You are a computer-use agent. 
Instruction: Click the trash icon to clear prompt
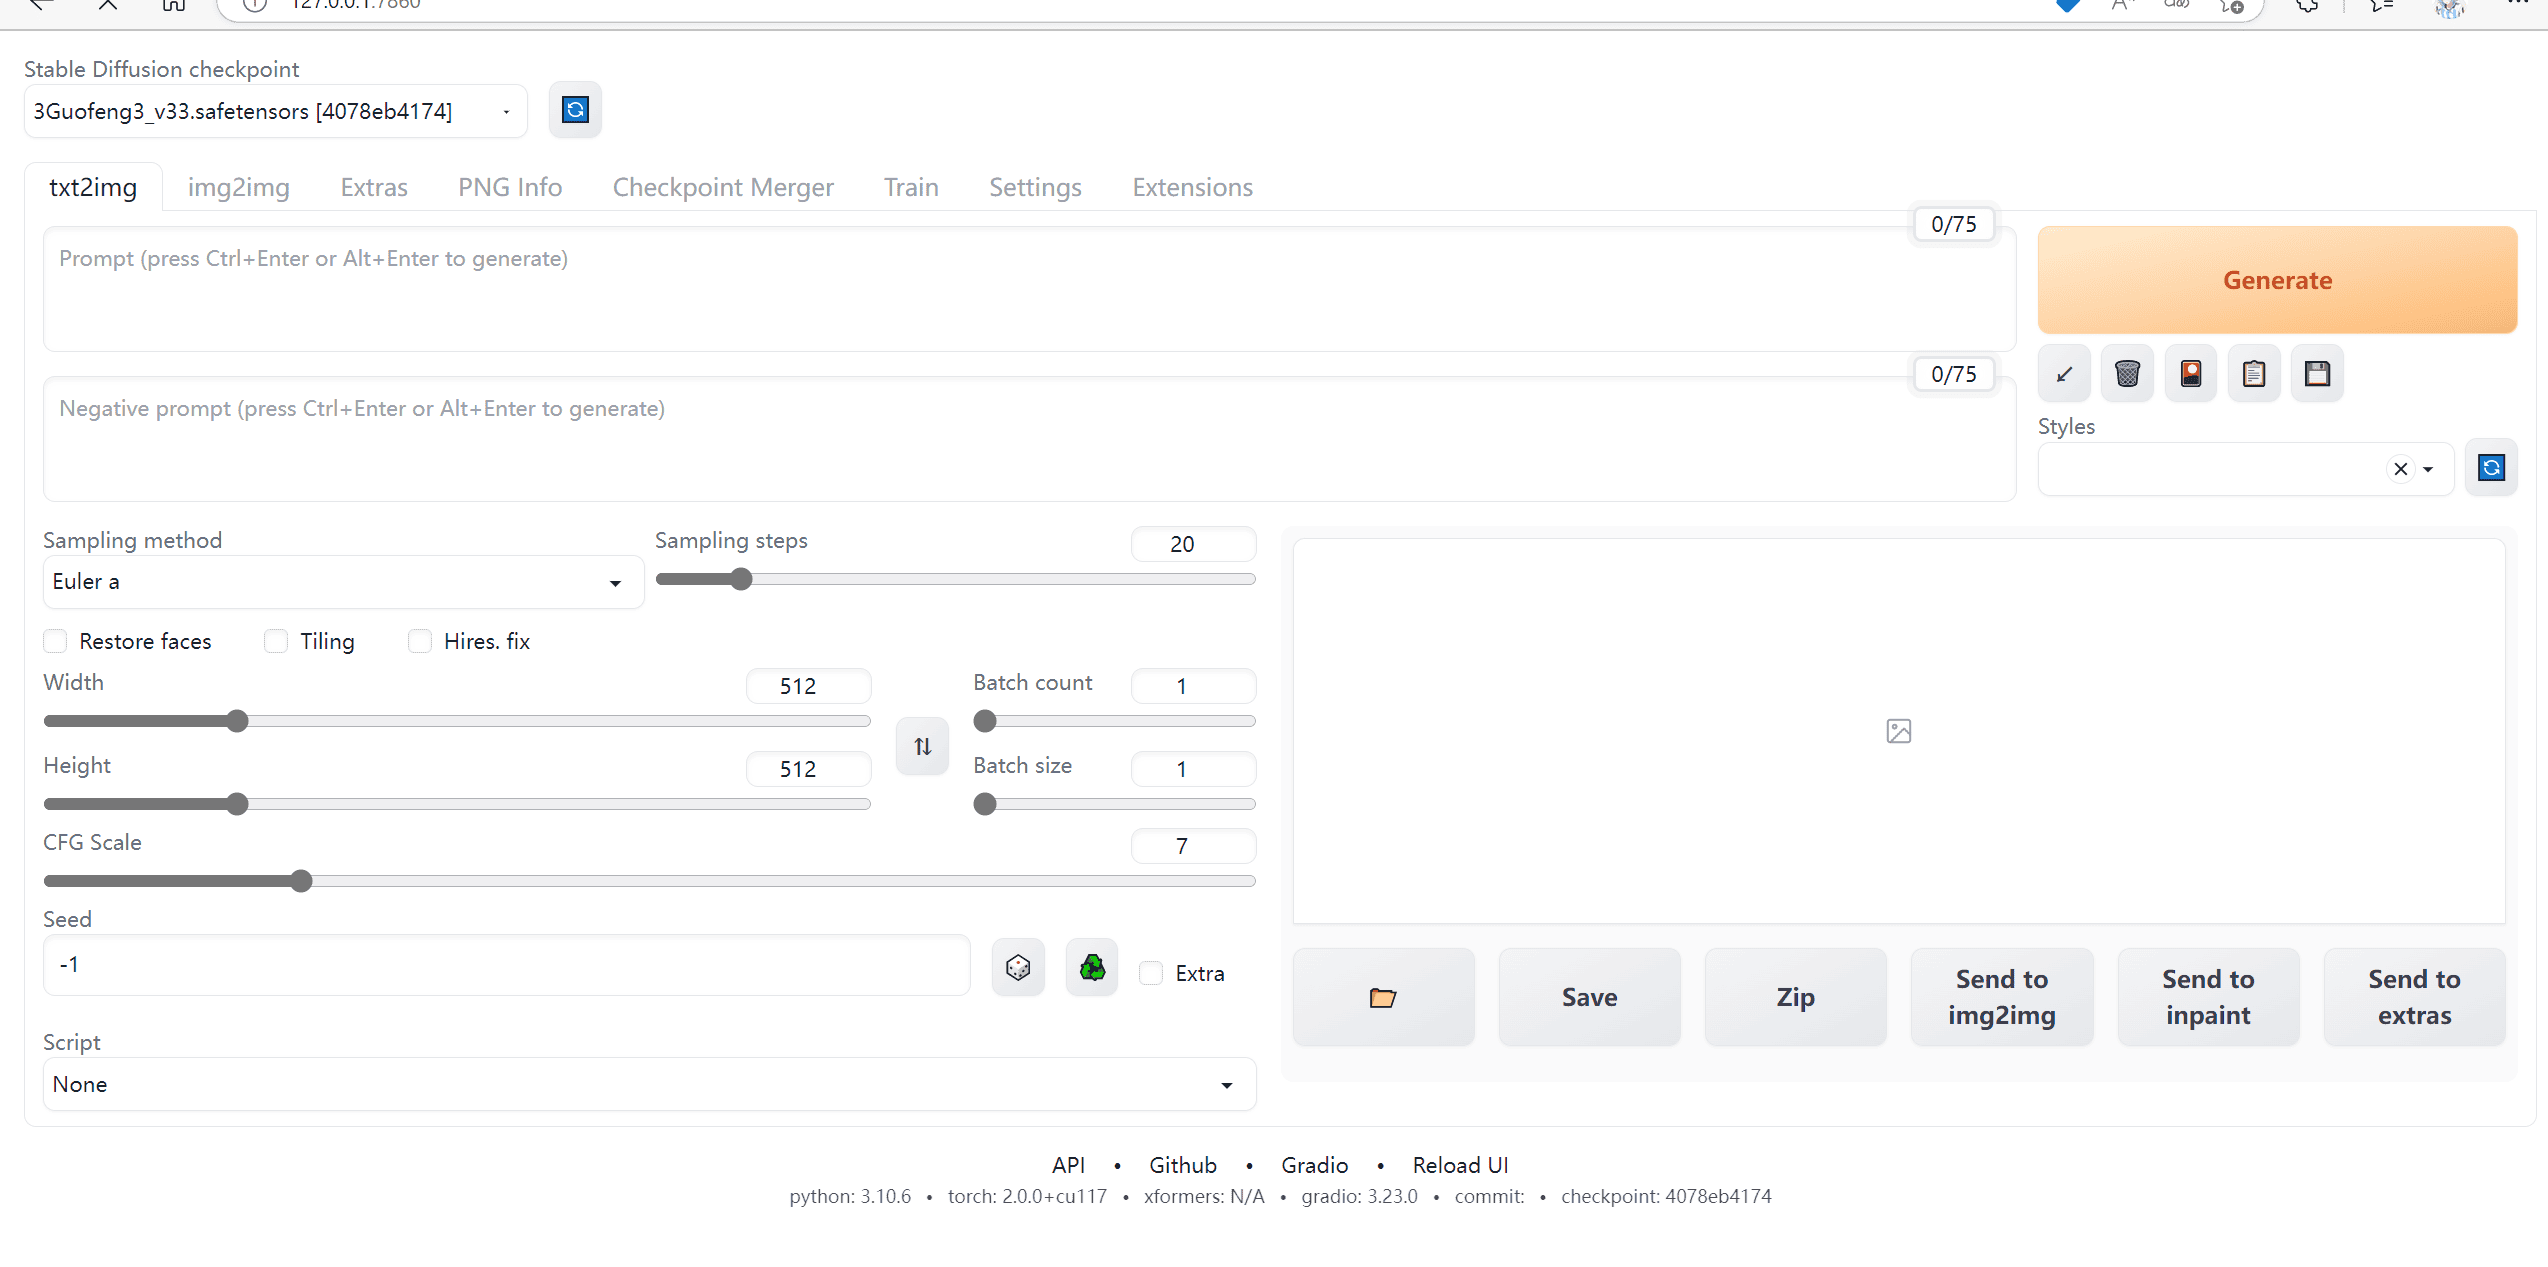pos(2127,374)
